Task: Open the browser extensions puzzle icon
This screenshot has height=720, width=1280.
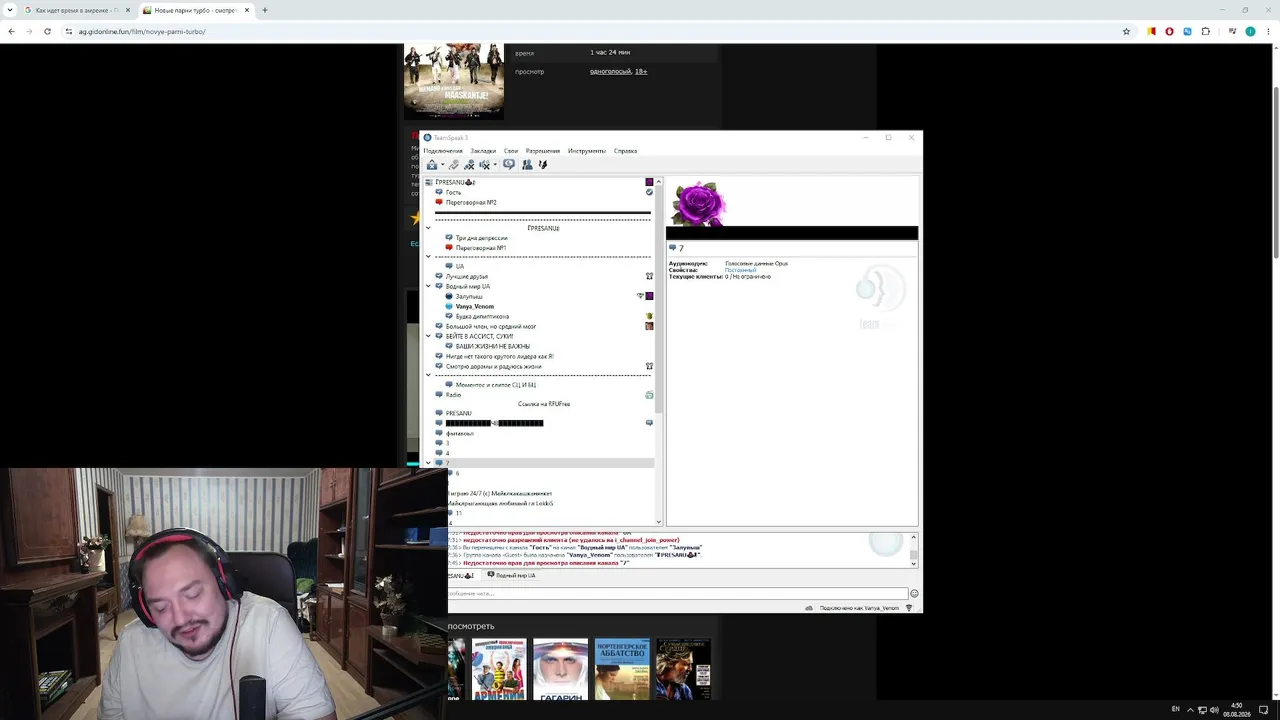Action: coord(1205,31)
